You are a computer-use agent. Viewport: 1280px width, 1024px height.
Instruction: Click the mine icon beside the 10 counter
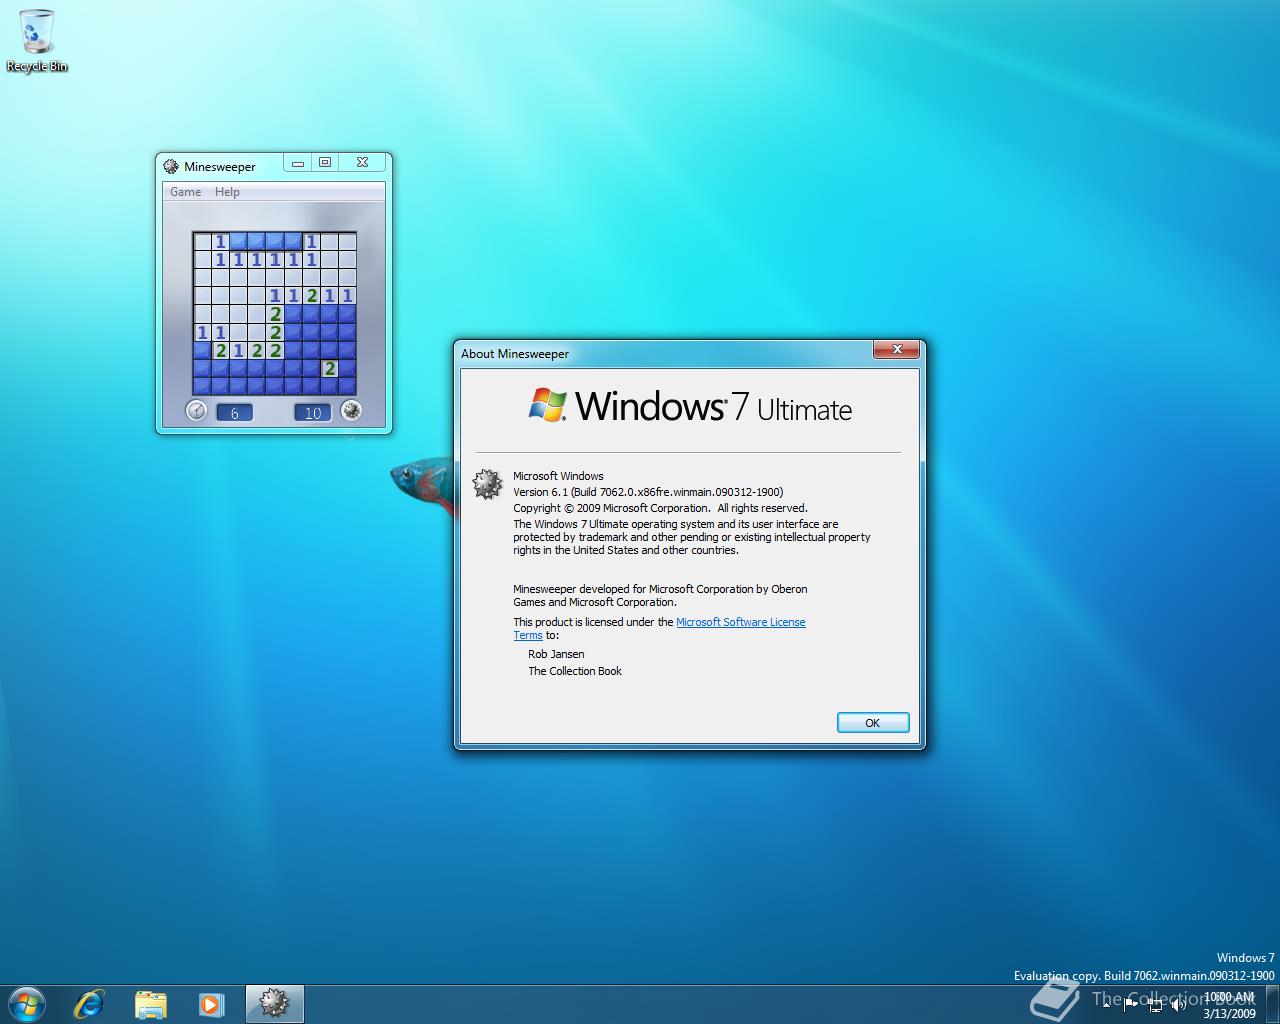(x=351, y=410)
